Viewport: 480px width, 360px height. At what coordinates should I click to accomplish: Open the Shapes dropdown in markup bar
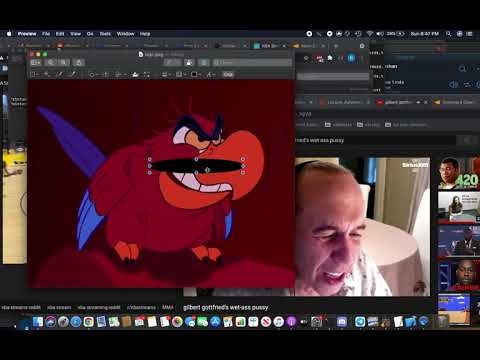point(93,75)
